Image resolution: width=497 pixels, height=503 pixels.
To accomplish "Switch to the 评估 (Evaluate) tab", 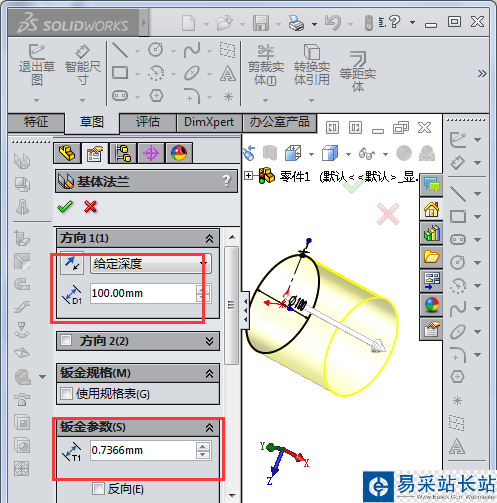I will [148, 122].
